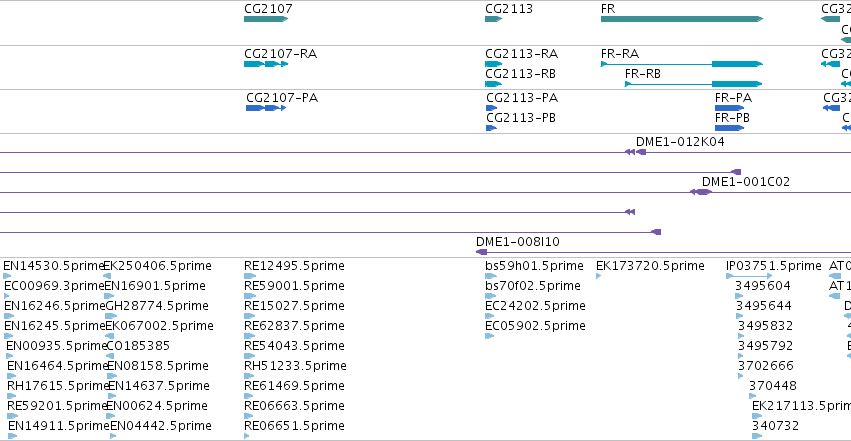Click the FR-PA protein feature
The width and height of the screenshot is (851, 441).
729,108
